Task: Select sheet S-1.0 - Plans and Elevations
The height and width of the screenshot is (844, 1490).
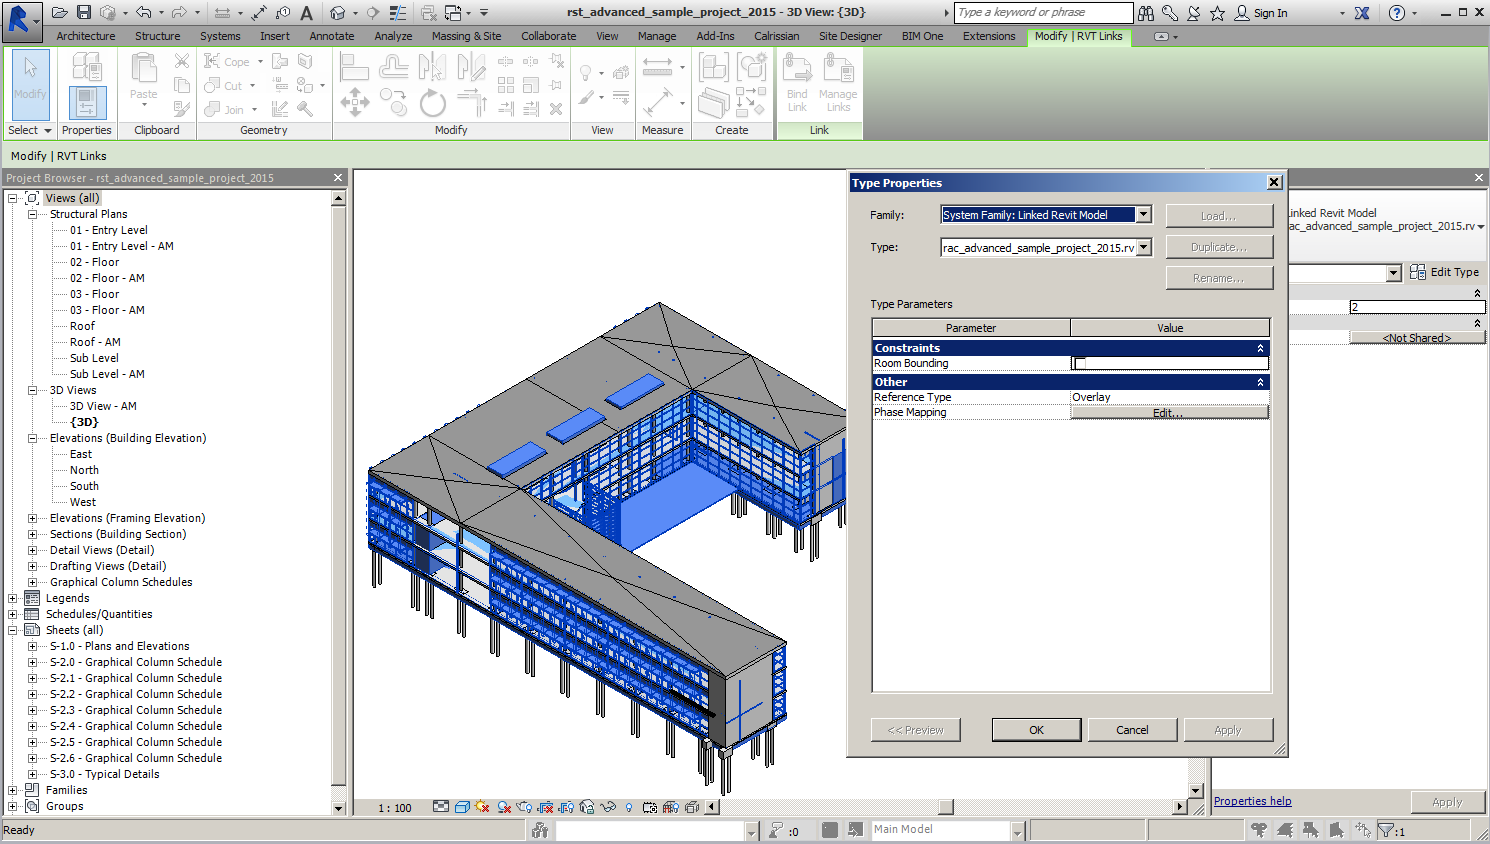Action: 119,646
